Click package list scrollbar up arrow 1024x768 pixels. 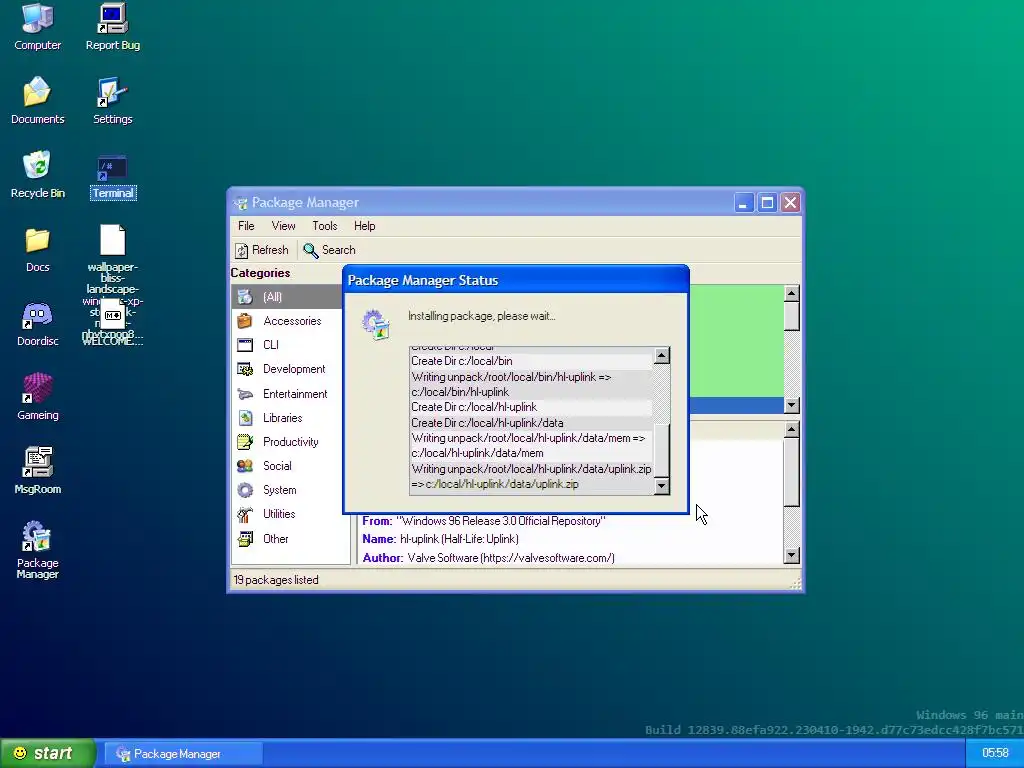(792, 293)
